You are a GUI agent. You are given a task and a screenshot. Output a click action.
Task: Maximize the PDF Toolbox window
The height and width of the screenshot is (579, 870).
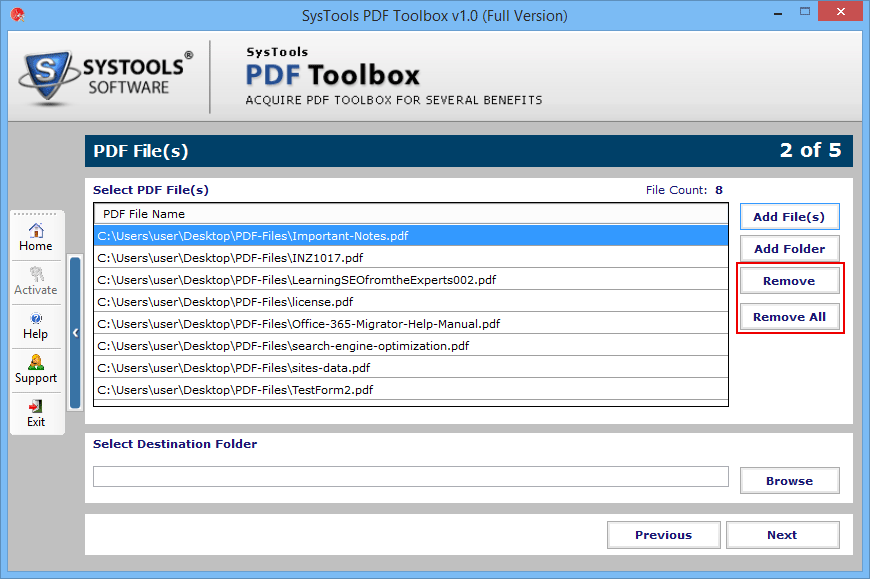click(805, 12)
